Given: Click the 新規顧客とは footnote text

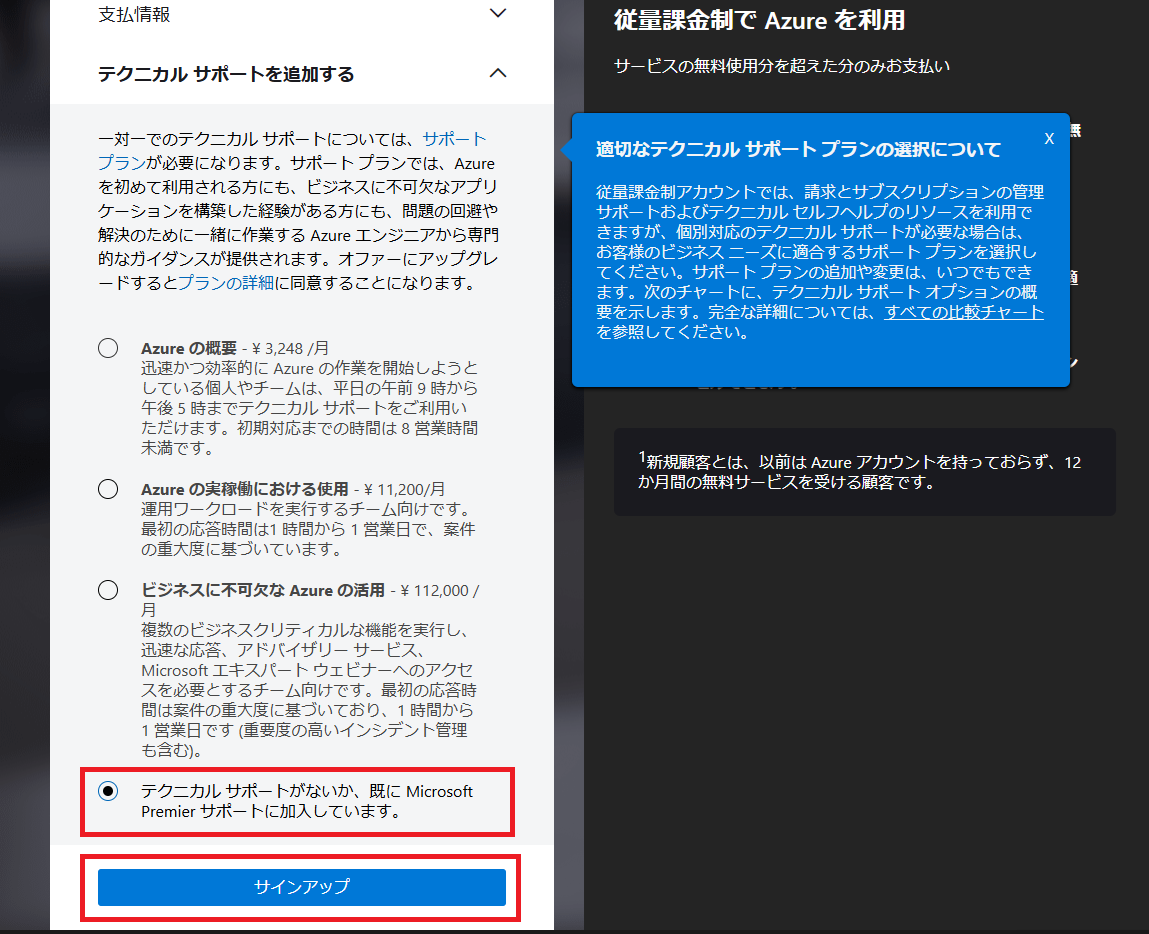Looking at the screenshot, I should [859, 471].
